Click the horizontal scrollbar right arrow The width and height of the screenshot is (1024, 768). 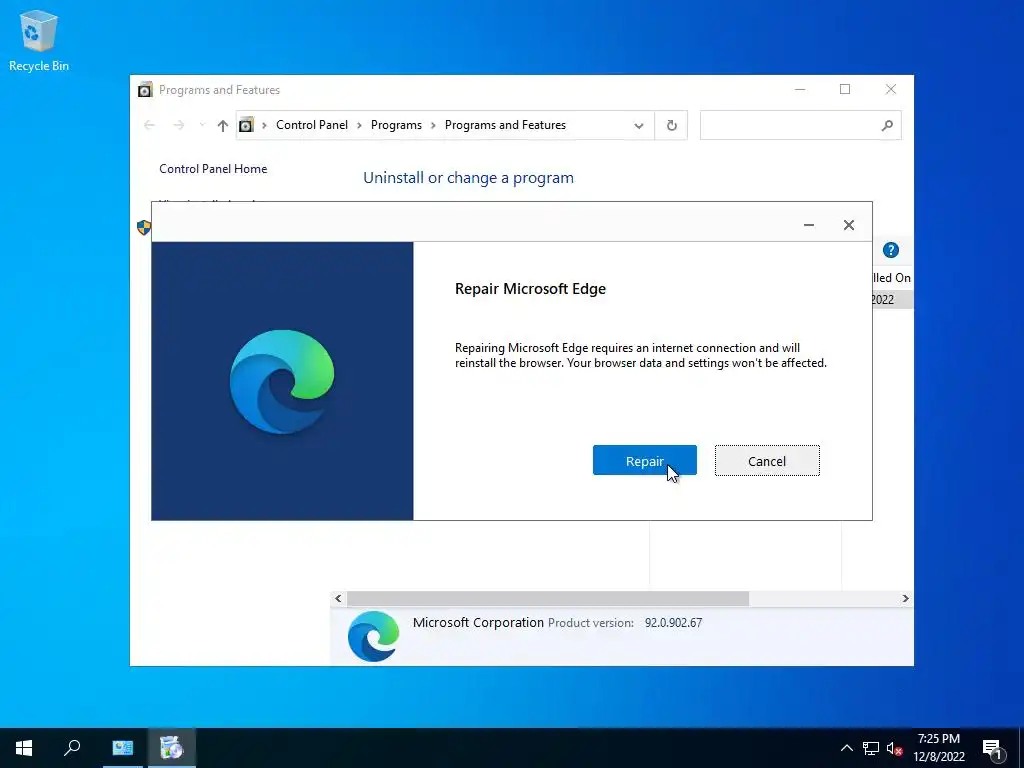[x=905, y=598]
